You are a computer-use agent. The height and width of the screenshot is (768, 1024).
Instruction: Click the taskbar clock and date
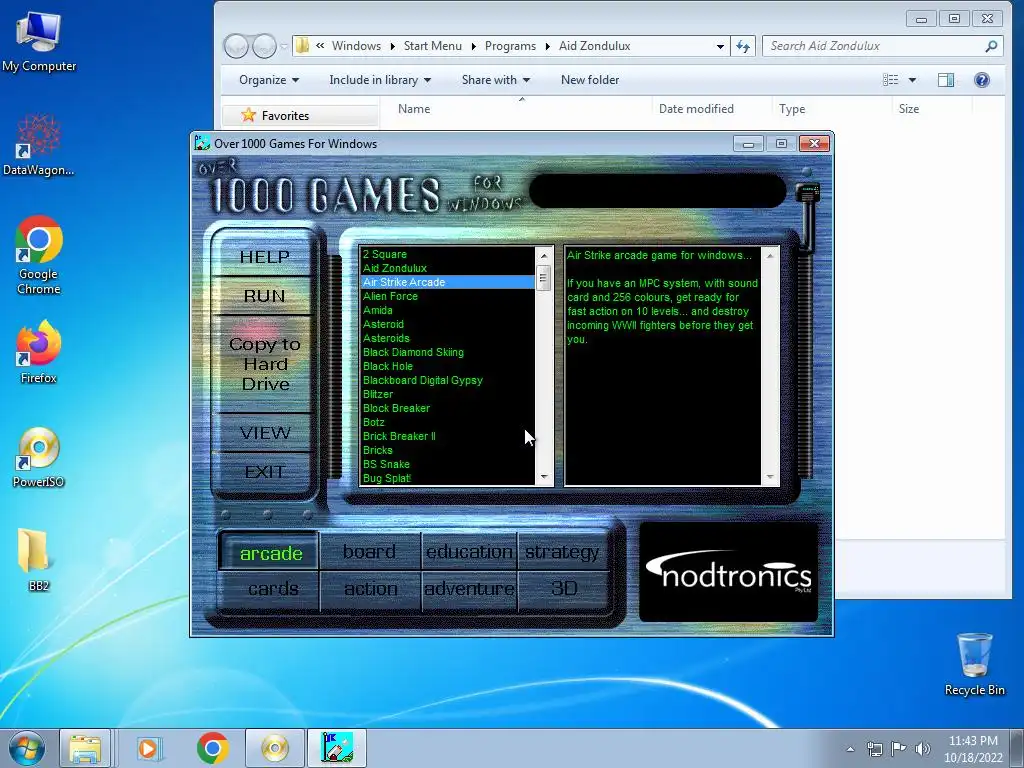pyautogui.click(x=973, y=749)
